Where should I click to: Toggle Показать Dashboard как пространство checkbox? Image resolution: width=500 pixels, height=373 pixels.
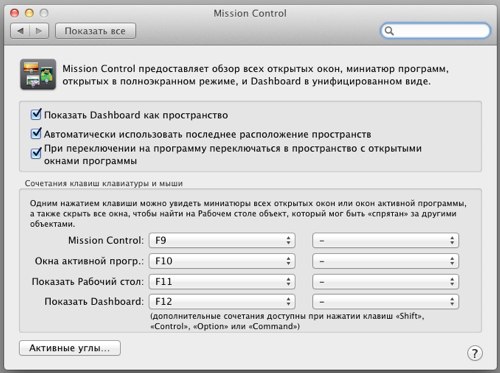point(36,114)
